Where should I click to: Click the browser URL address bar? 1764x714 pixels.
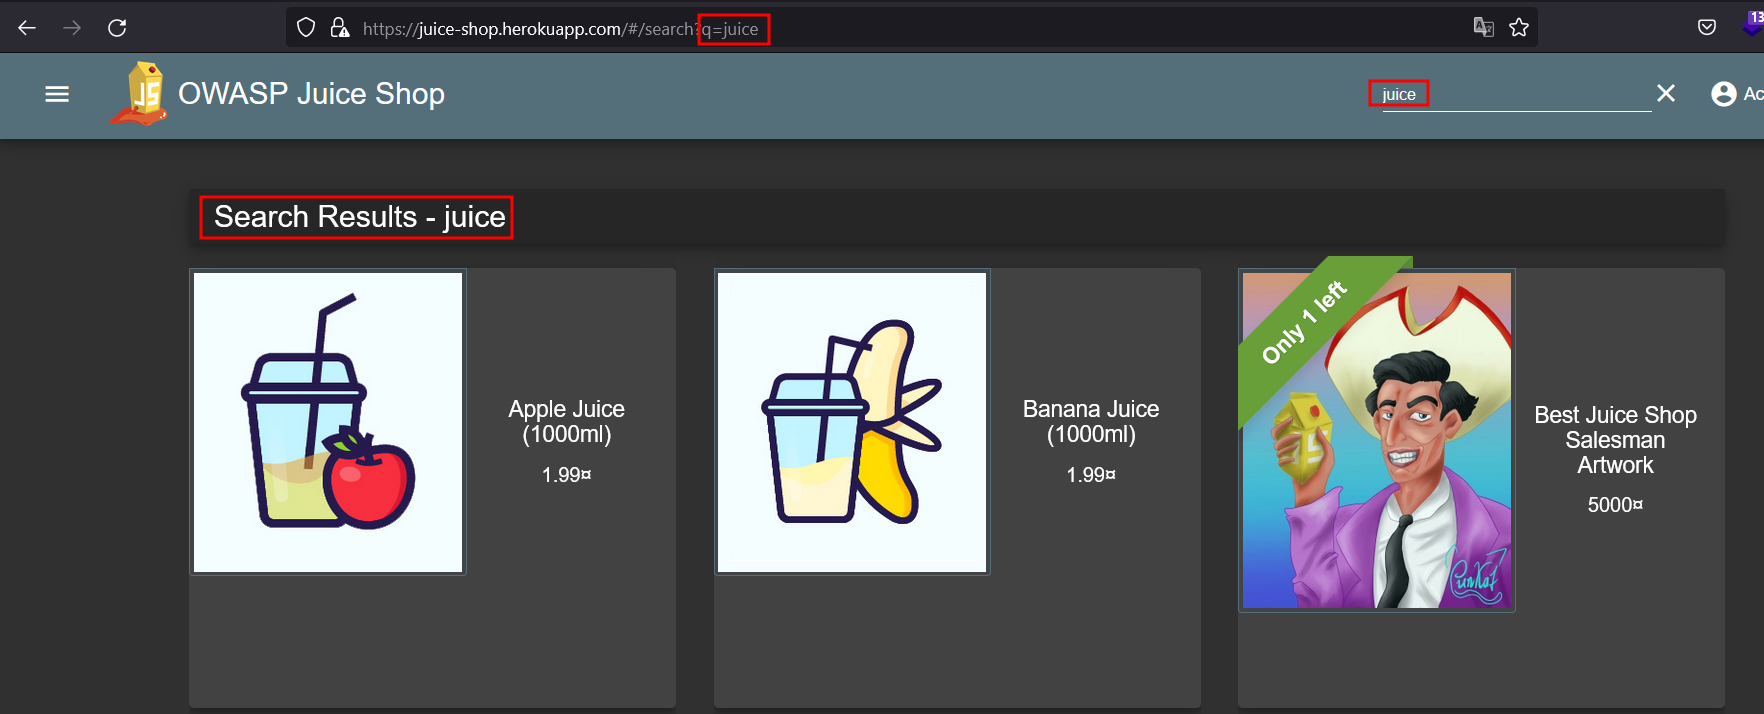[x=912, y=28]
